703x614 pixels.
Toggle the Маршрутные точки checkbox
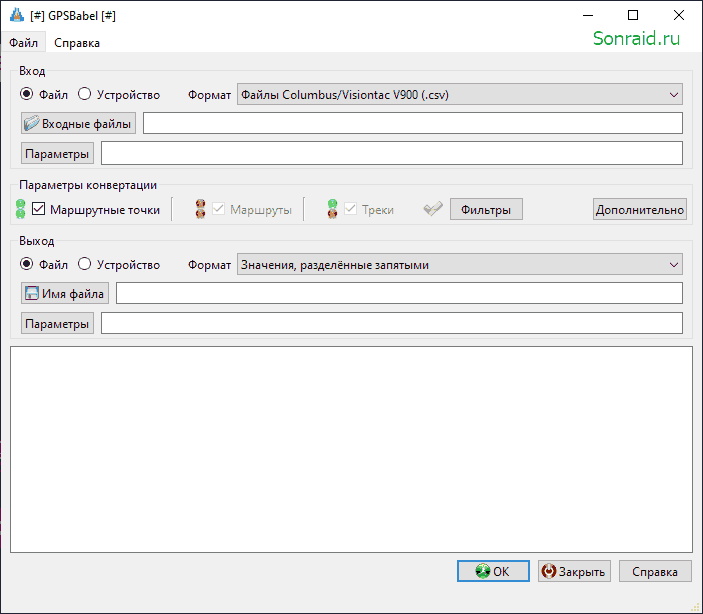(39, 209)
